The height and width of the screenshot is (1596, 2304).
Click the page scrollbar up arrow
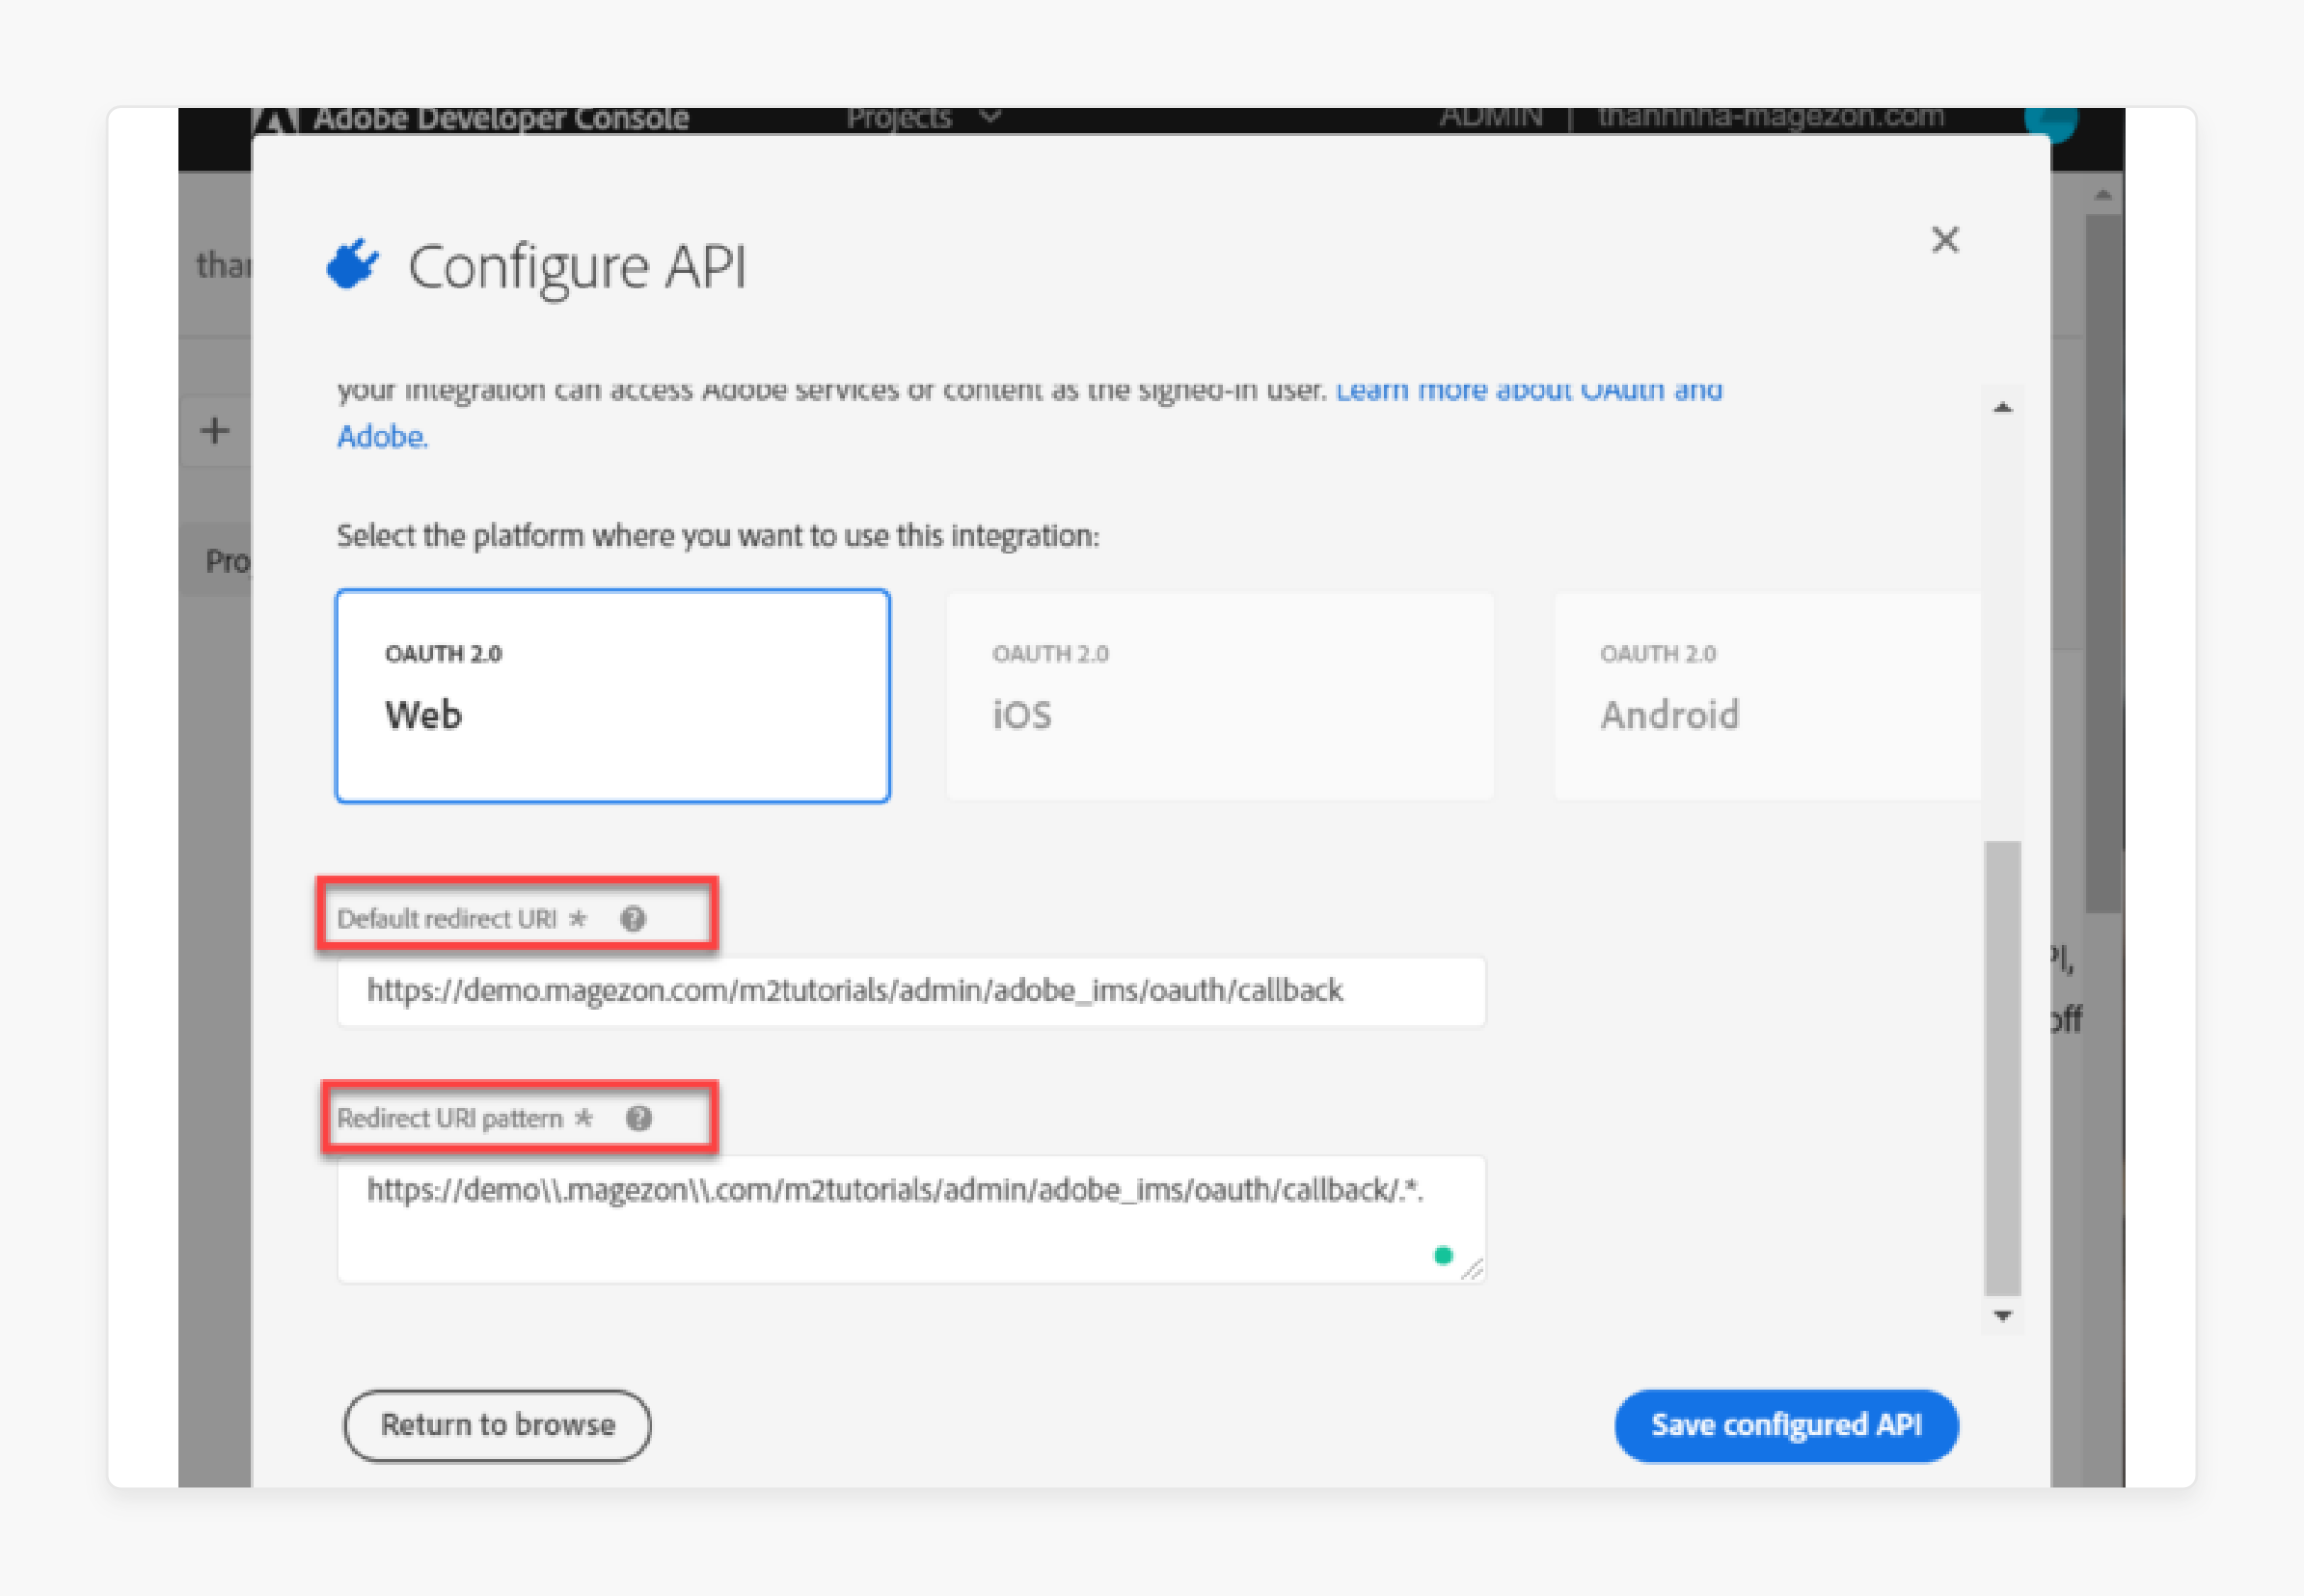[x=2103, y=196]
